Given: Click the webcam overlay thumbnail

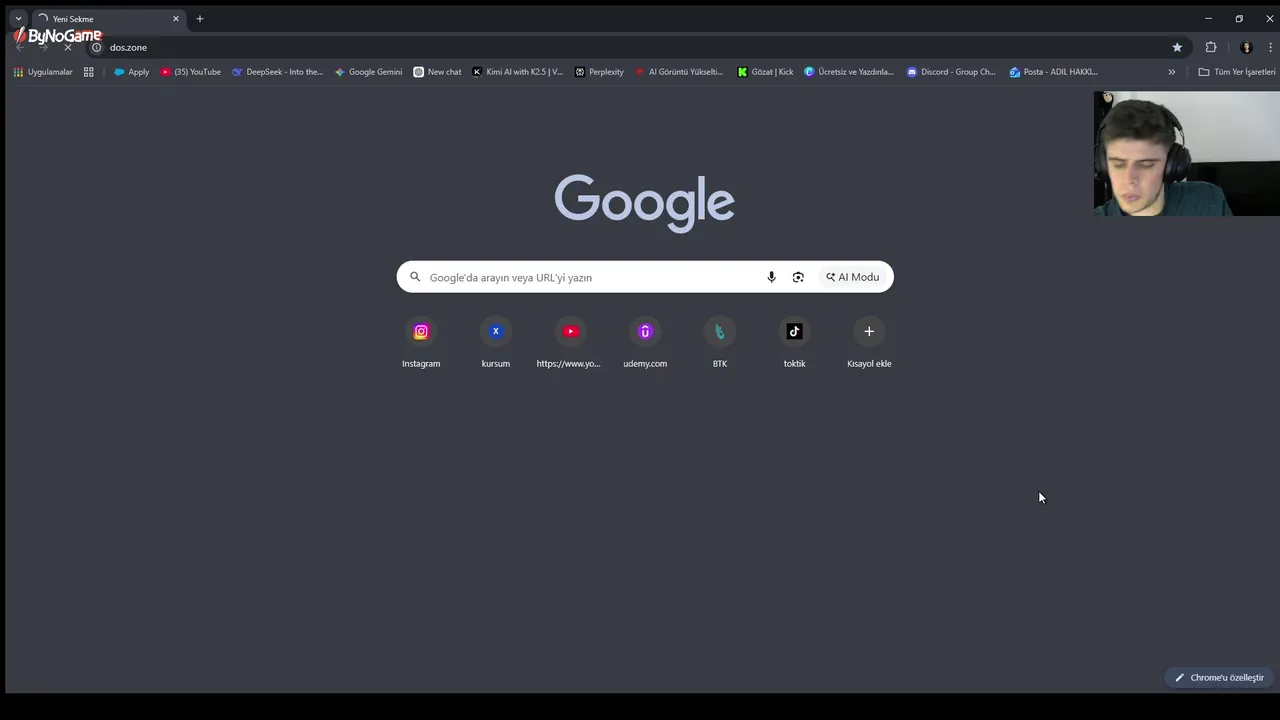Looking at the screenshot, I should (x=1187, y=154).
